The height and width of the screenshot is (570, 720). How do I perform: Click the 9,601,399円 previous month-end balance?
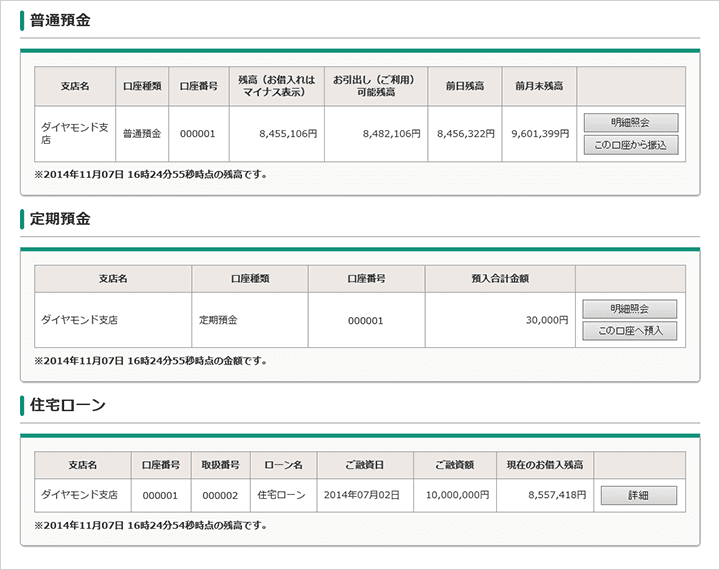pos(540,134)
